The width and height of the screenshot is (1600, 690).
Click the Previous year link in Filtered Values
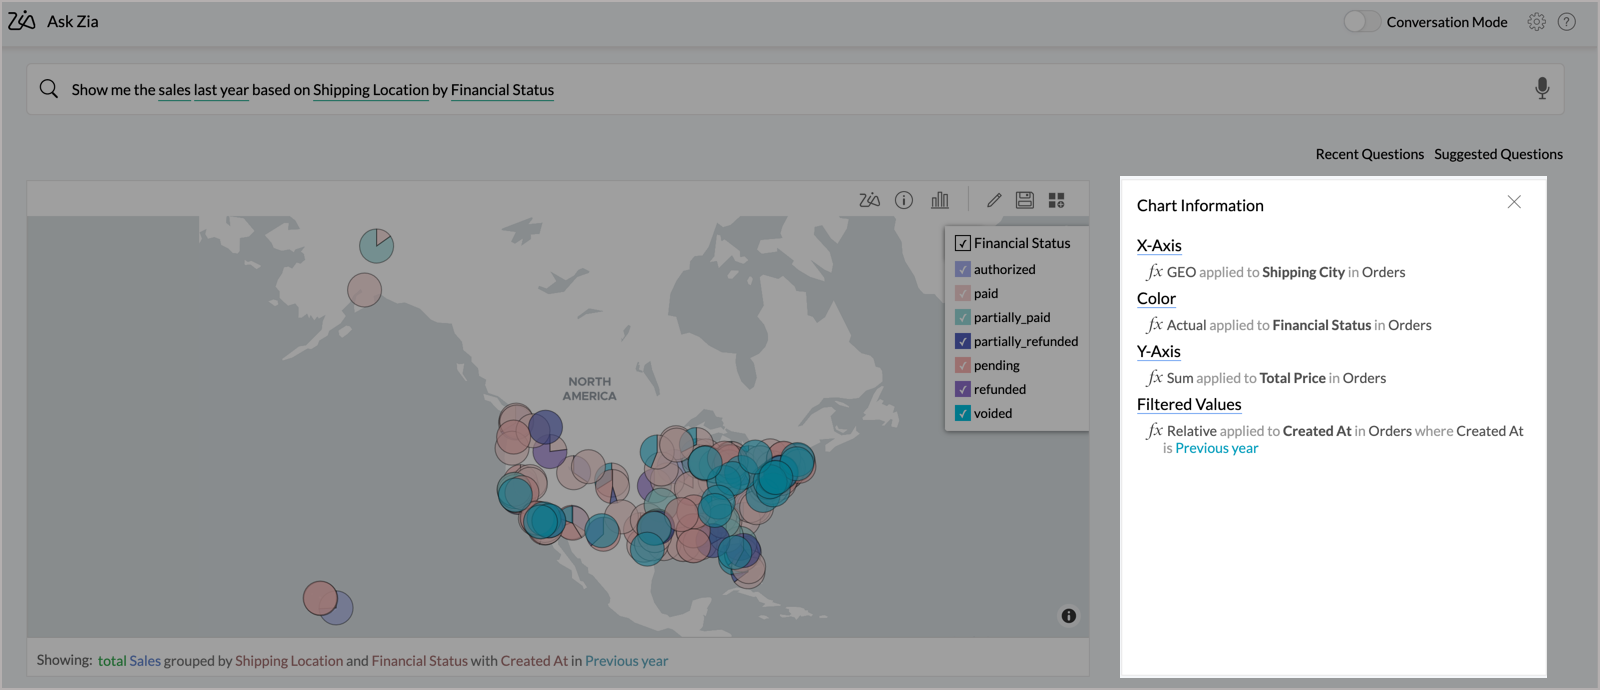[1216, 448]
